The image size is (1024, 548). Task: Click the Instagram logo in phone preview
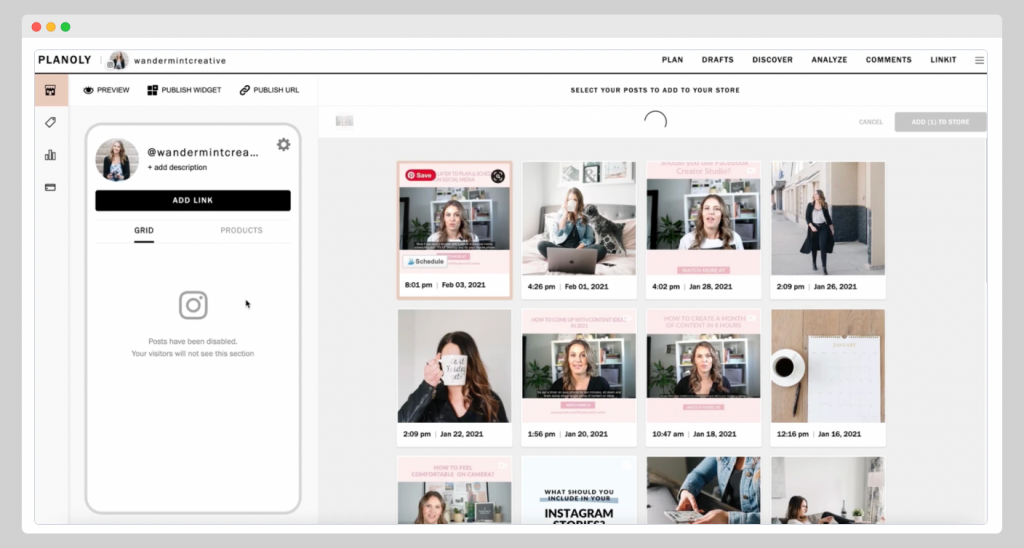point(193,305)
